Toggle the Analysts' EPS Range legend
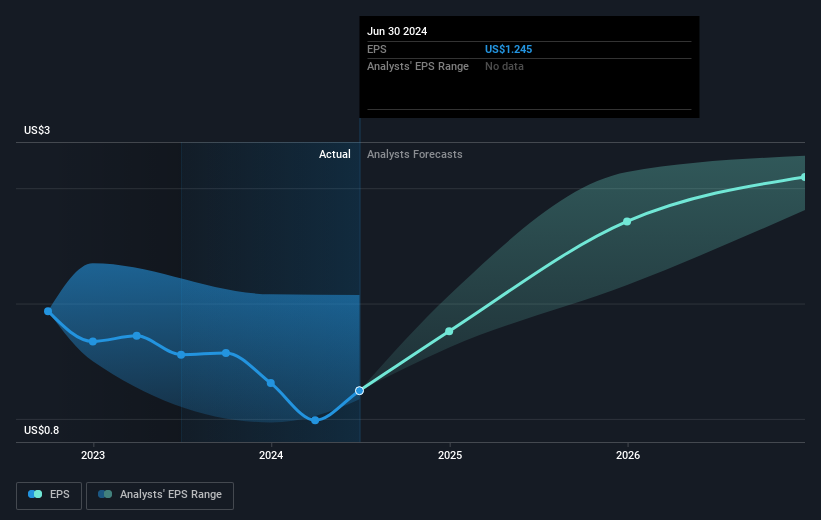This screenshot has width=821, height=520. pyautogui.click(x=160, y=495)
